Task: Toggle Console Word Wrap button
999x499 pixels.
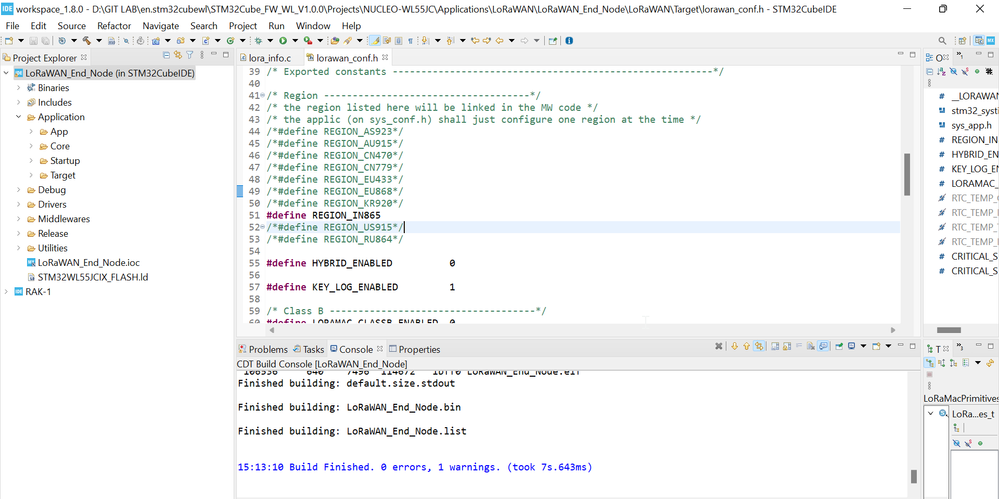Action: click(799, 346)
